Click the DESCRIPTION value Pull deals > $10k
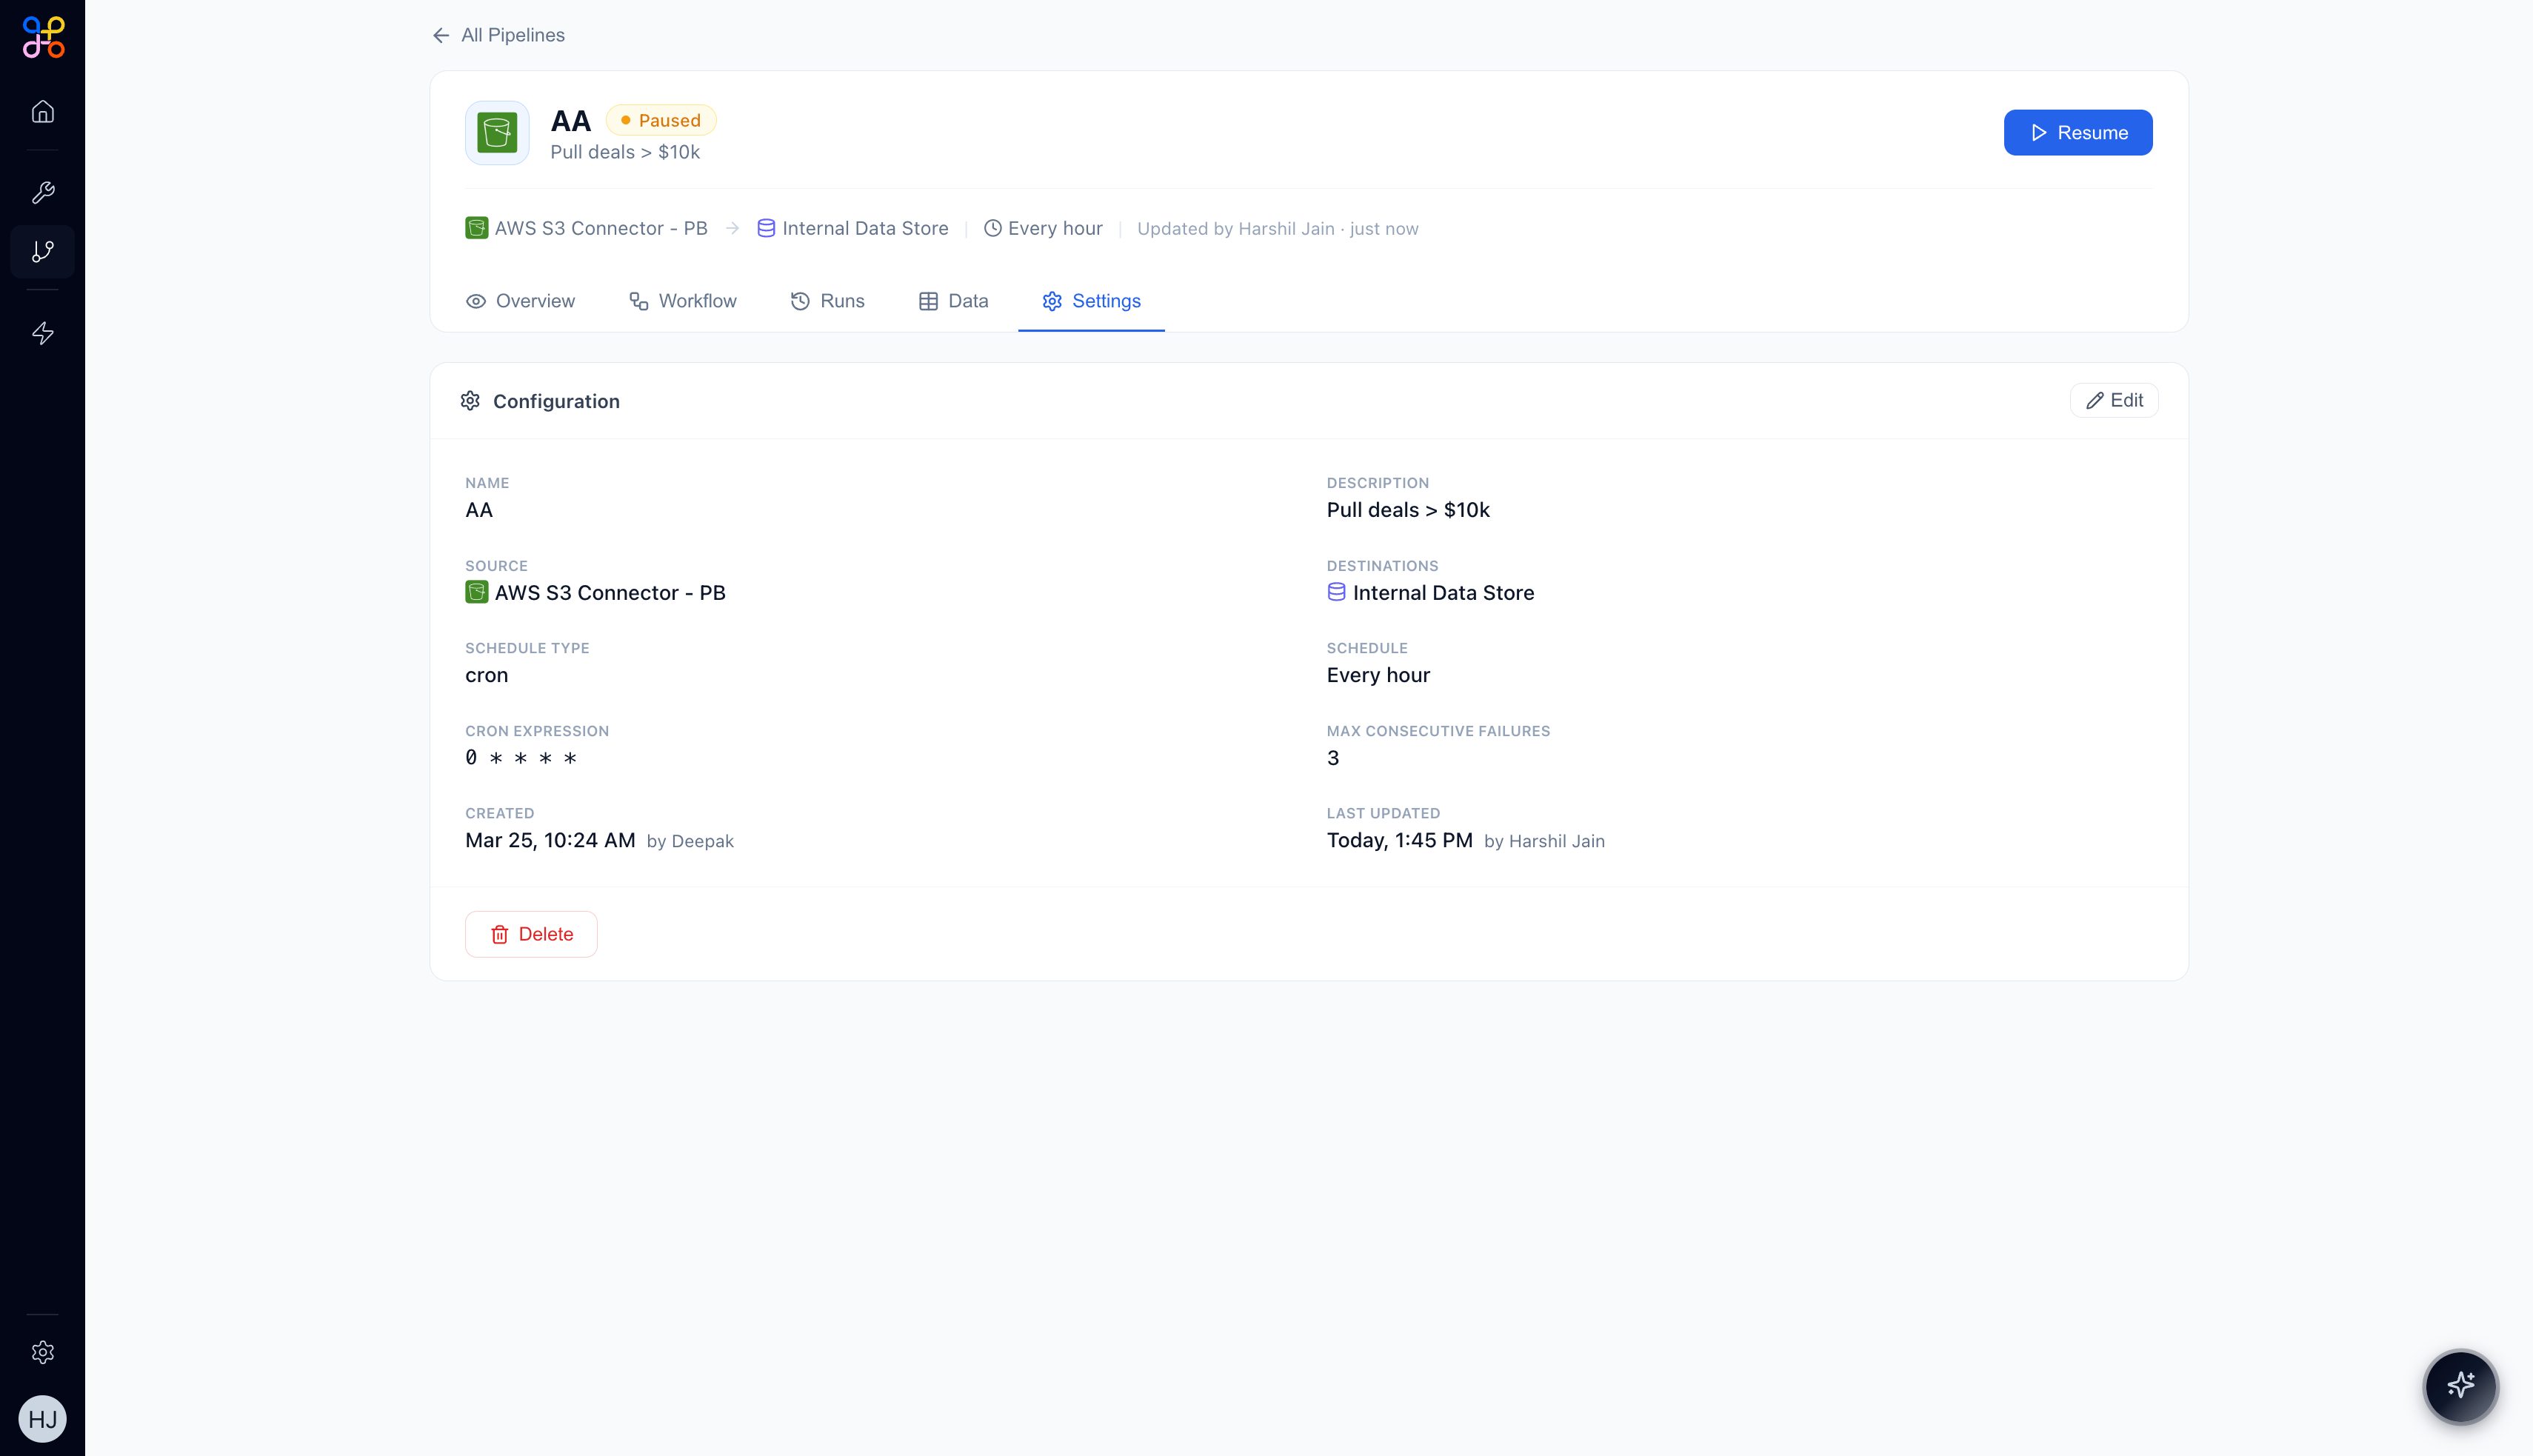Screen dimensions: 2533x1456 tap(1408, 510)
